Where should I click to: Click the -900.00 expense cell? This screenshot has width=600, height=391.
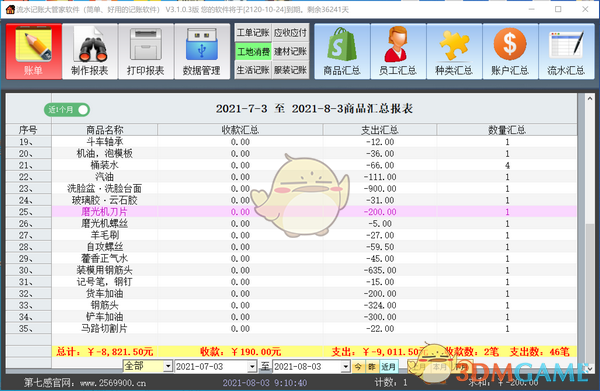(x=380, y=189)
